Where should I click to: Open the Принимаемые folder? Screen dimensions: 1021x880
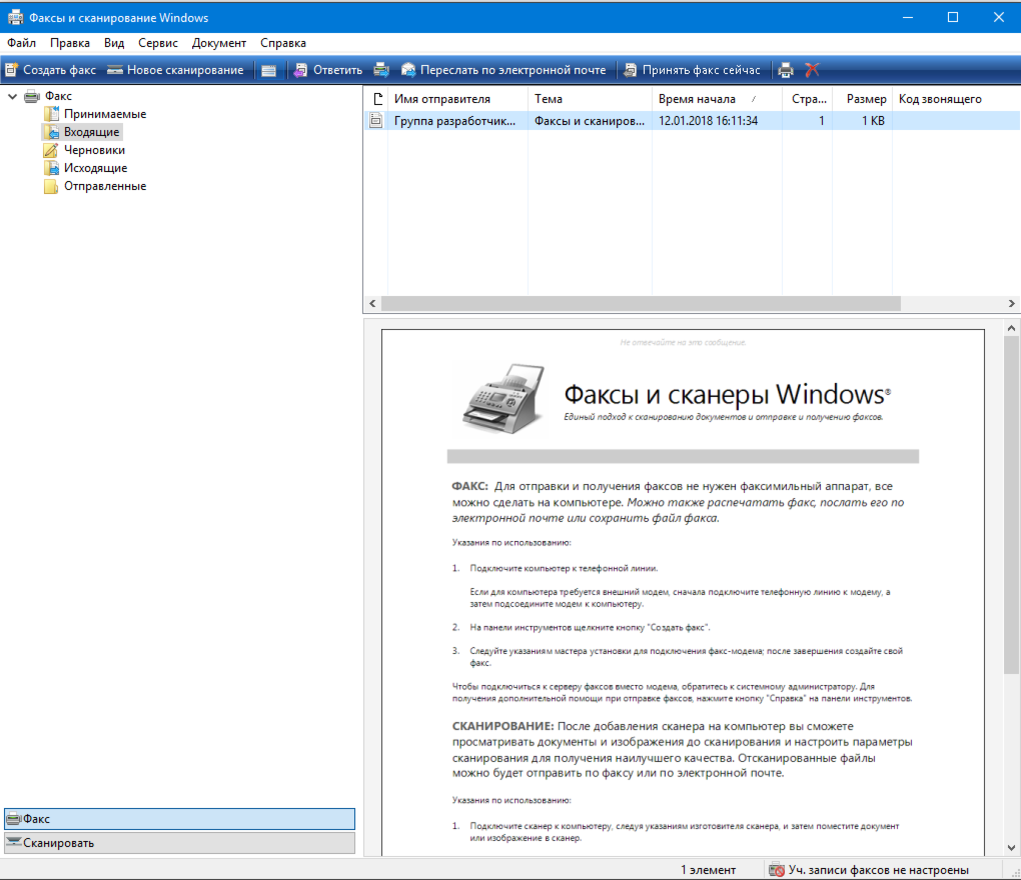pyautogui.click(x=105, y=114)
